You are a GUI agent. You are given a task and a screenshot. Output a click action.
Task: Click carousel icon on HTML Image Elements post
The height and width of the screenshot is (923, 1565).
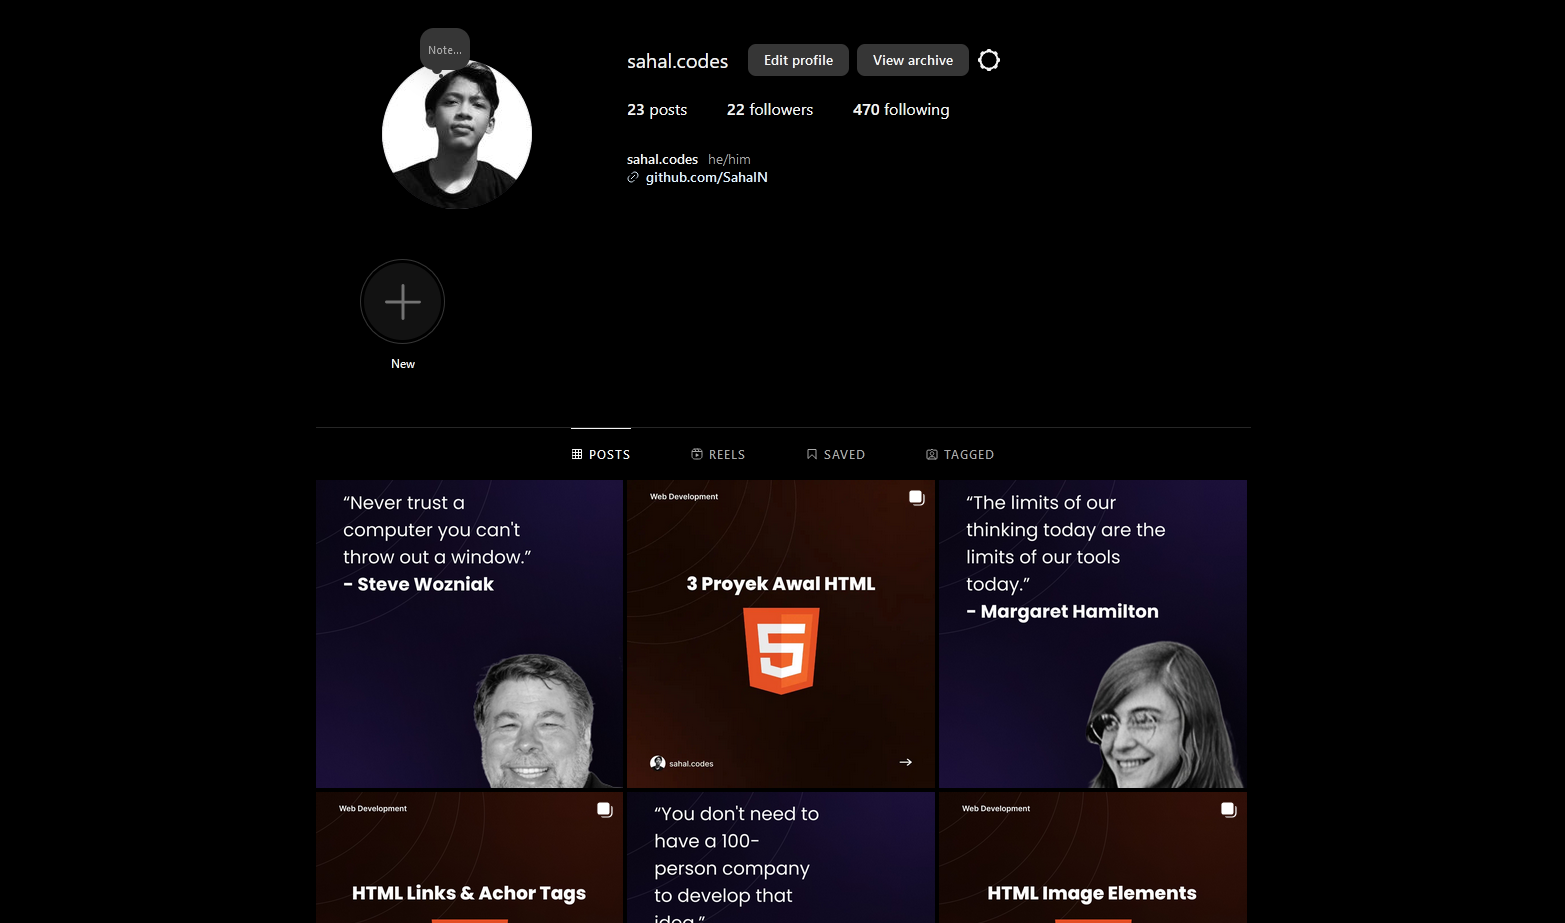(x=1228, y=810)
